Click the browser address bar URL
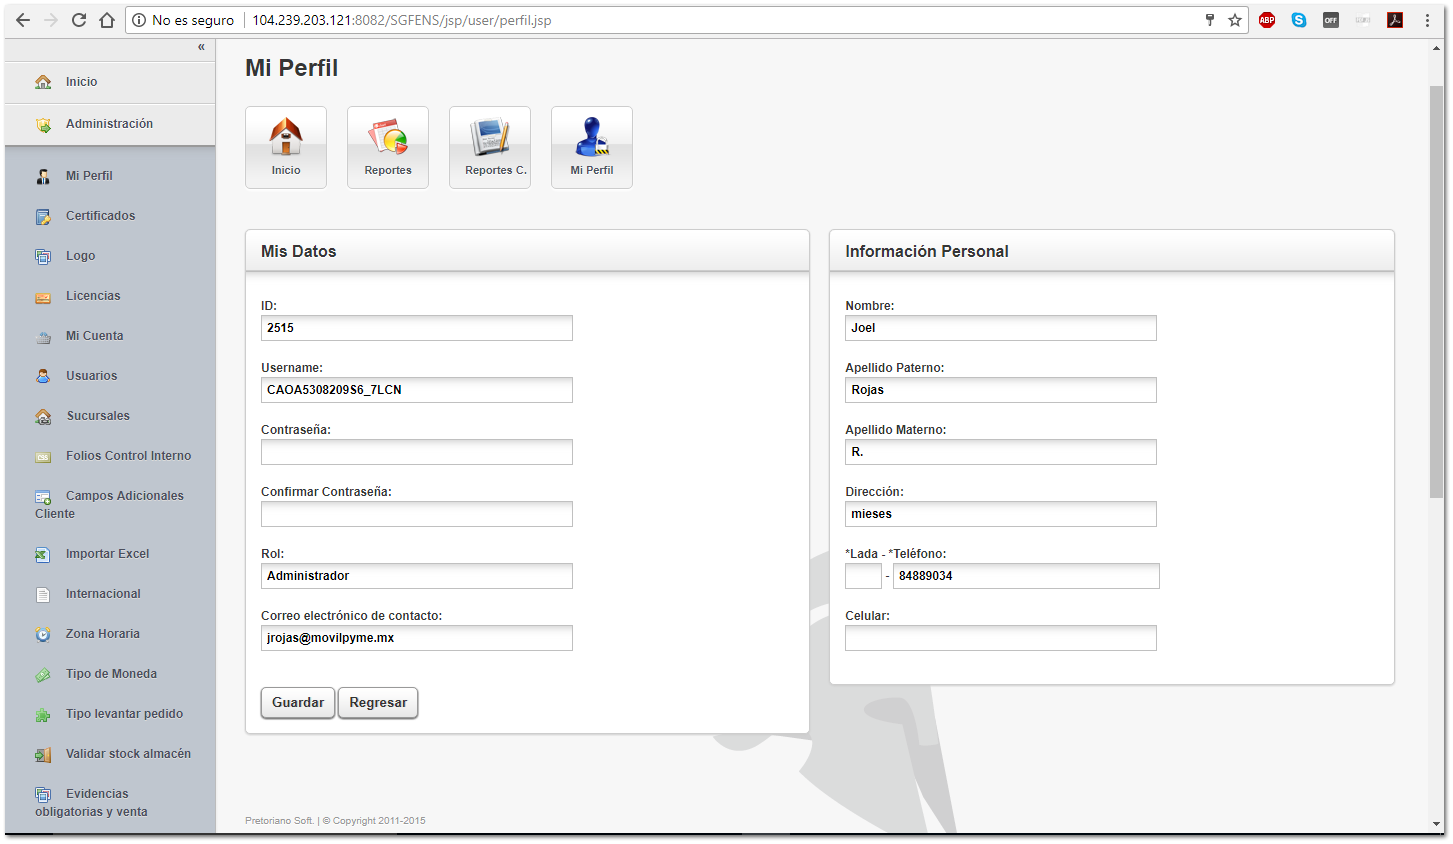Viewport: 1453px width, 844px height. pyautogui.click(x=401, y=20)
